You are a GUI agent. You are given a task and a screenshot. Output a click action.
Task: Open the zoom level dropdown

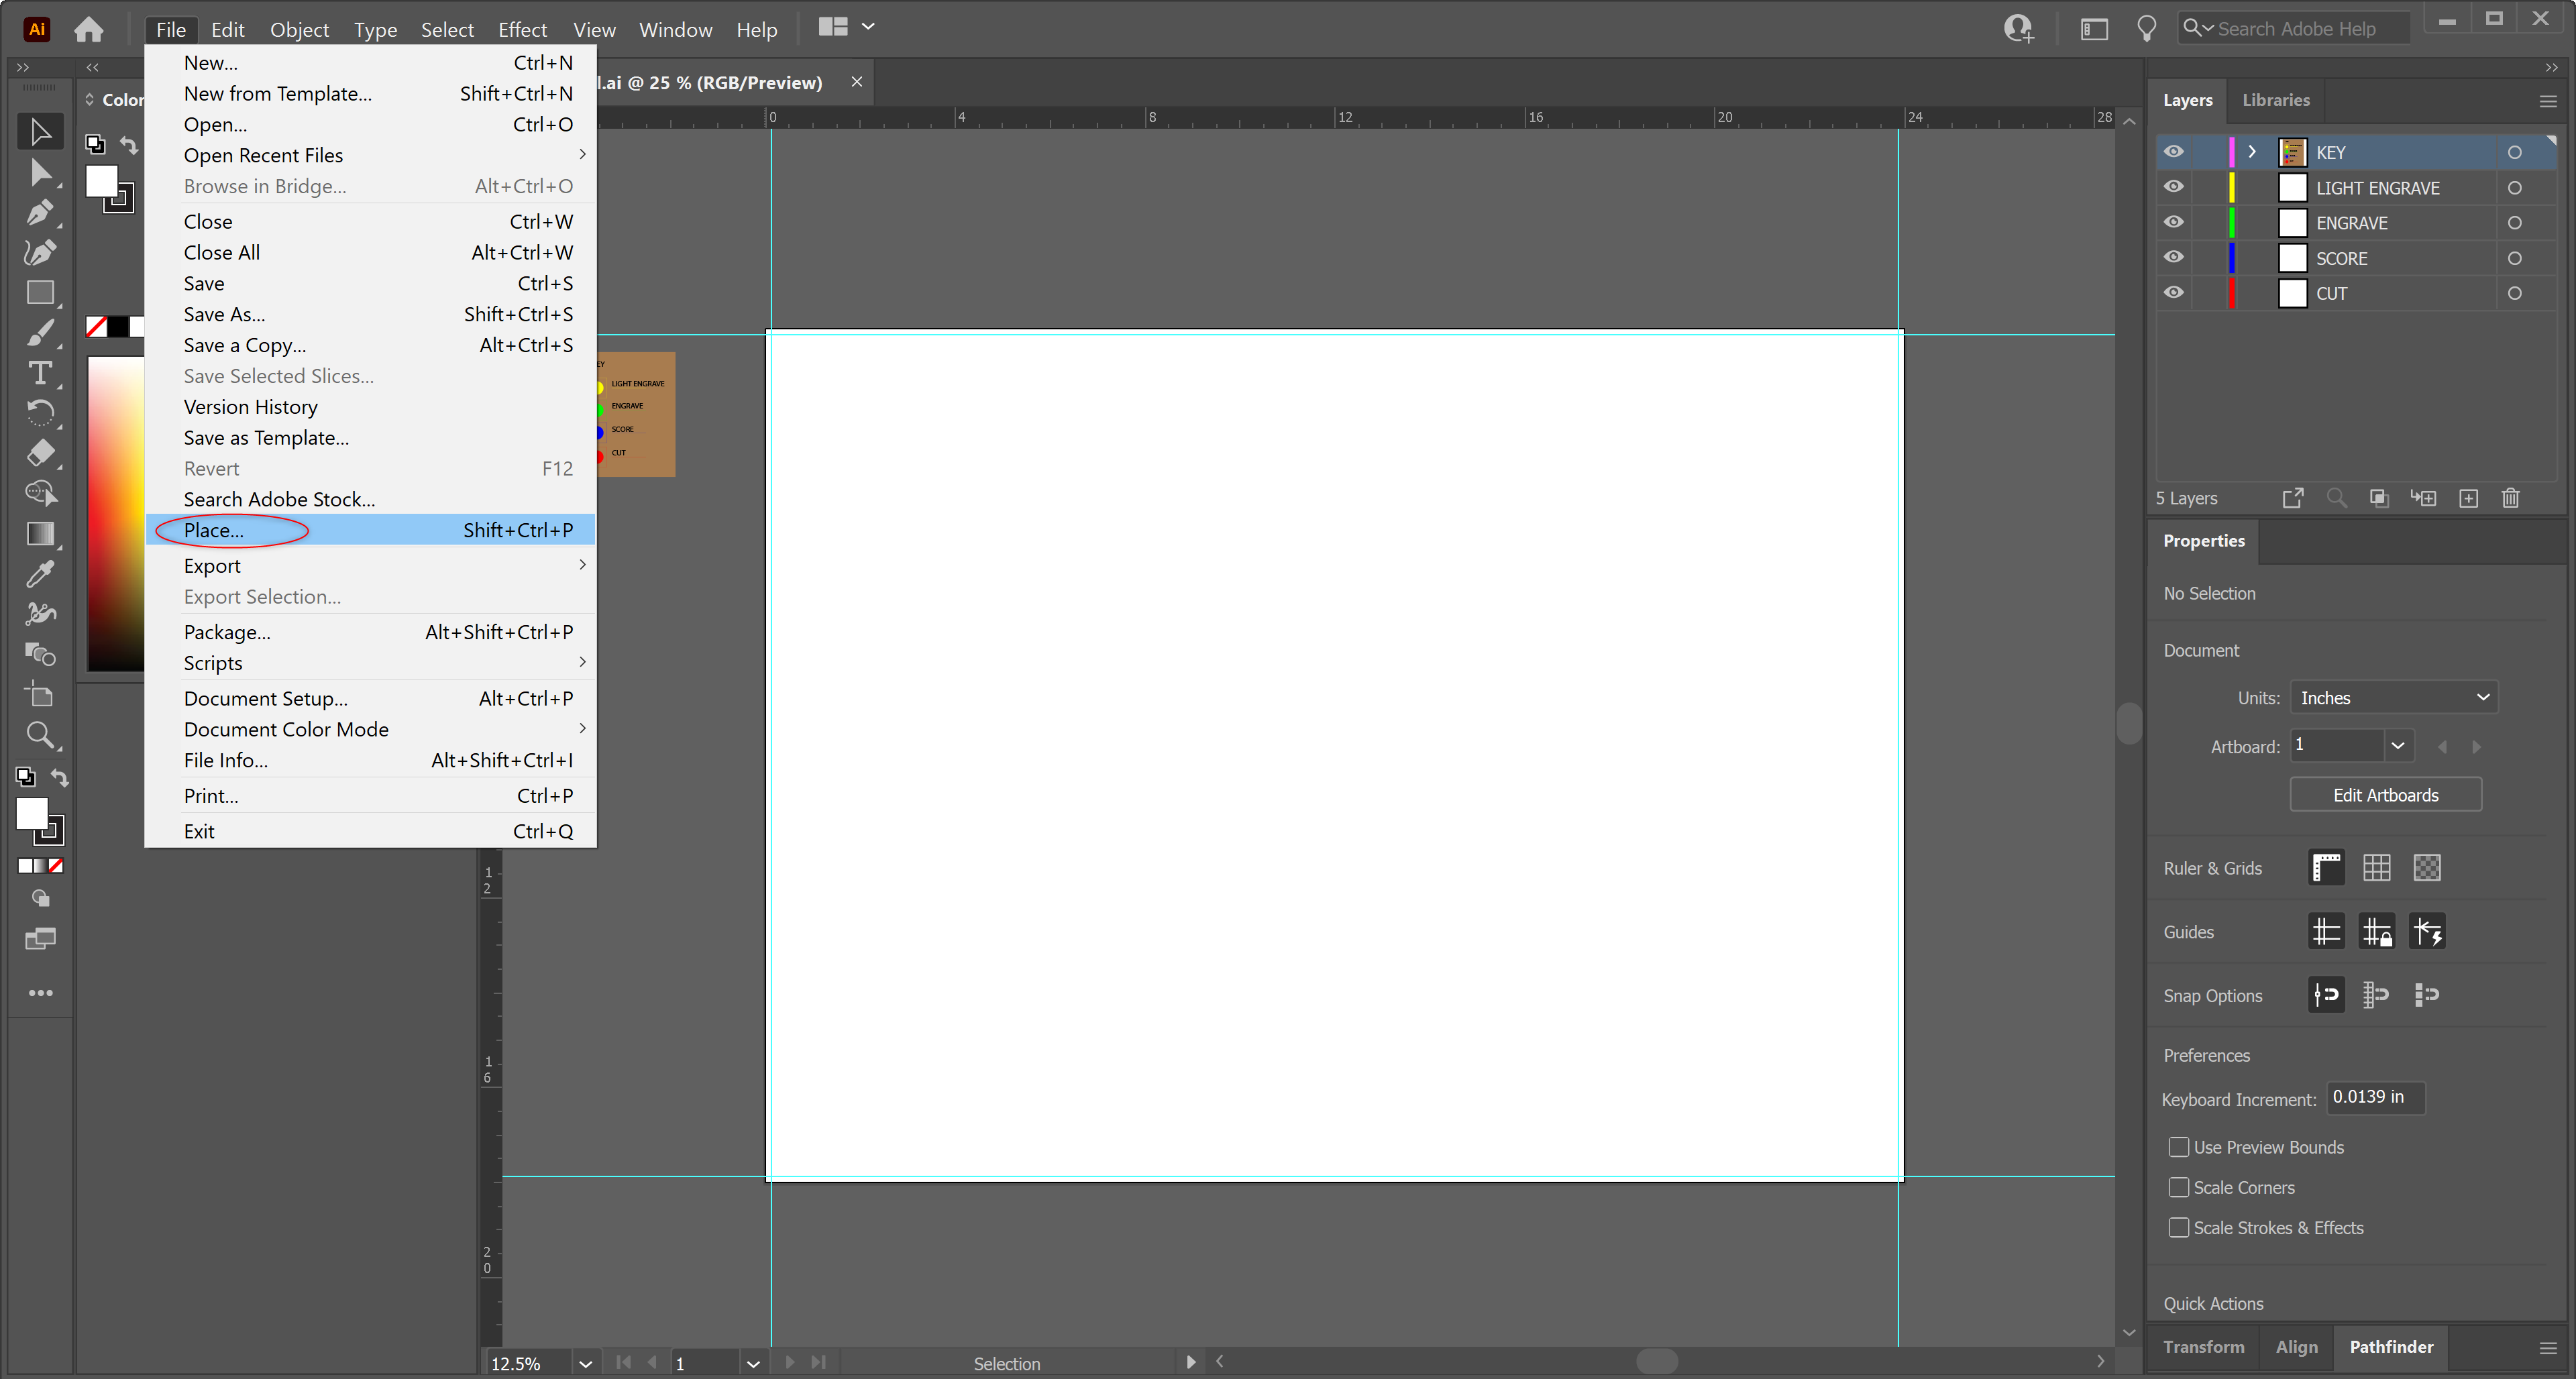click(585, 1363)
